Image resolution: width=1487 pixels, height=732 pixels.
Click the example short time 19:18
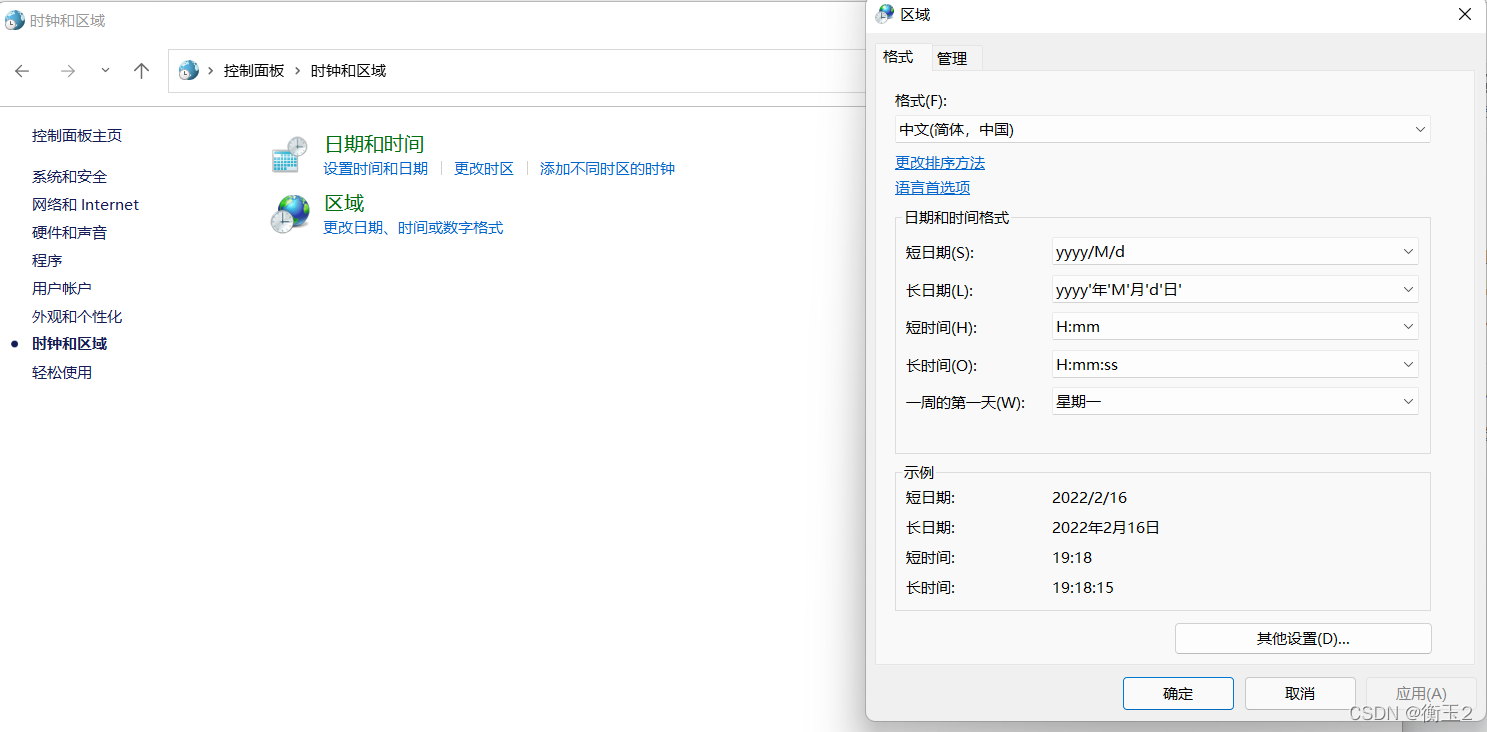(1072, 558)
